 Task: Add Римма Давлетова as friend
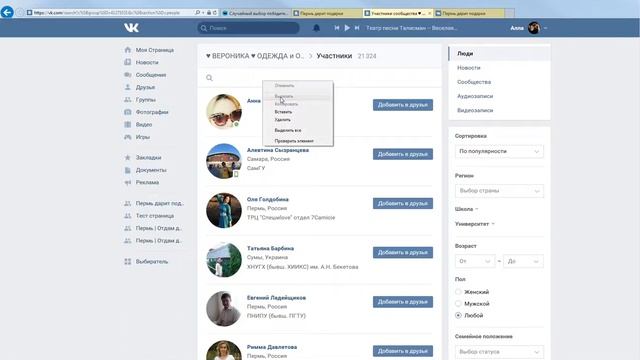[403, 351]
